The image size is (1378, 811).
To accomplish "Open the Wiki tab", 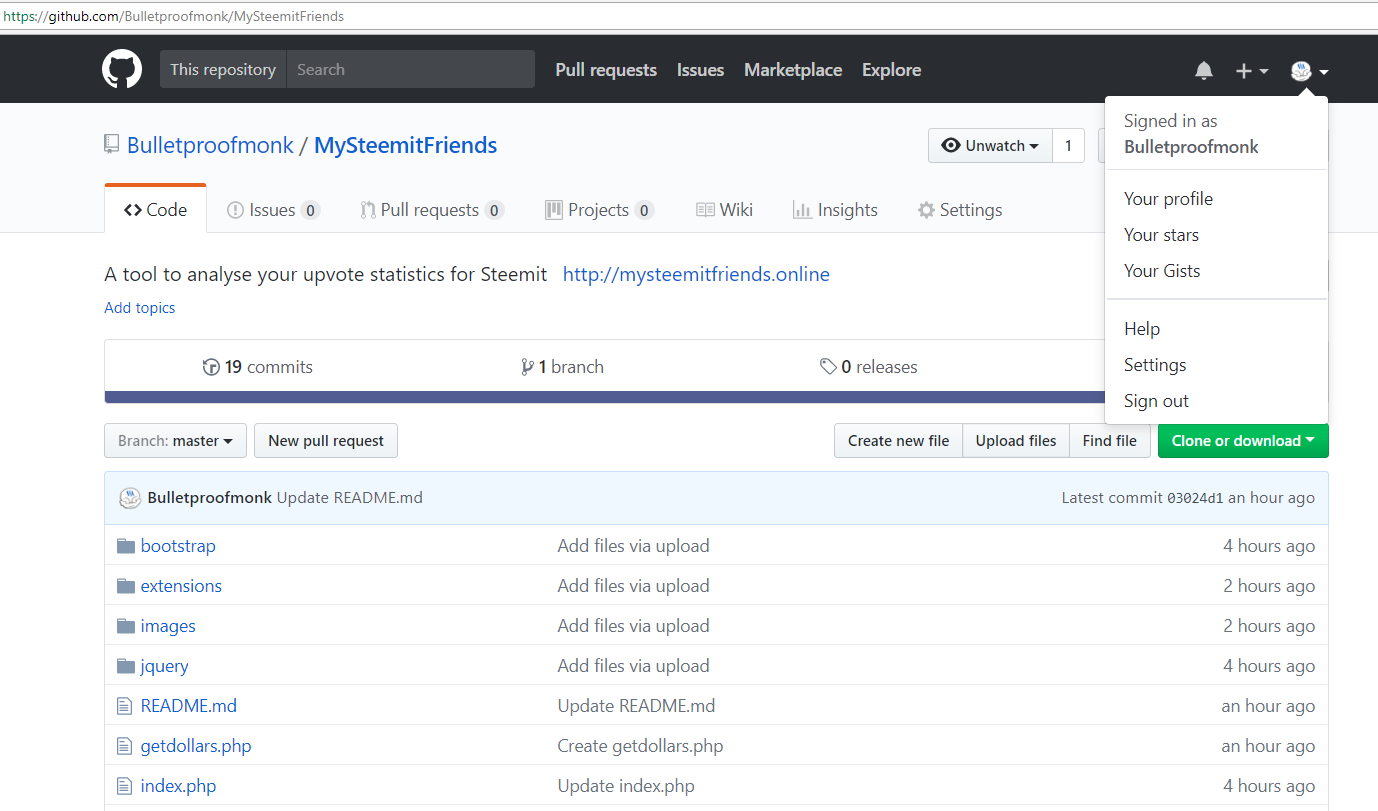I will 724,210.
